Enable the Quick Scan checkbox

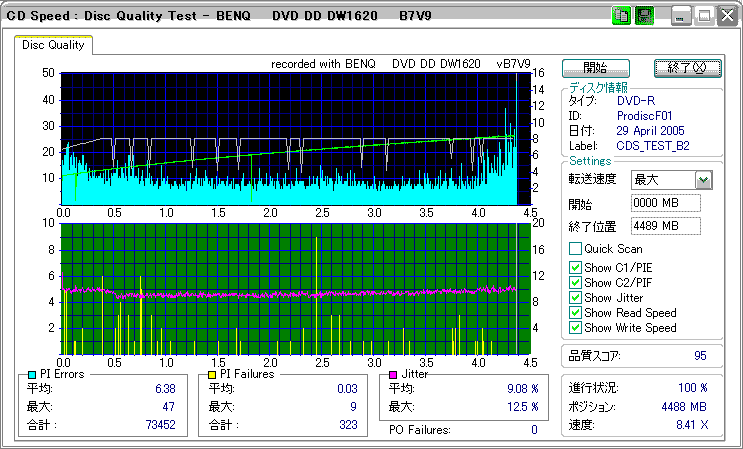pos(575,249)
